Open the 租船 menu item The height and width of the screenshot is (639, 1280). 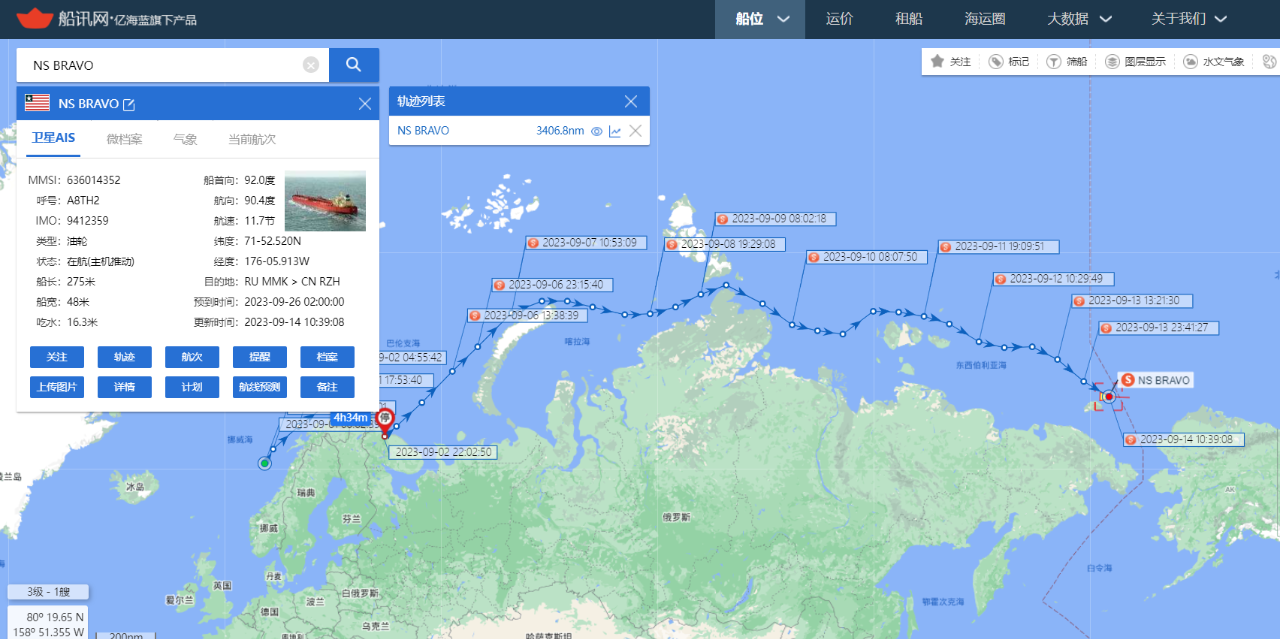pyautogui.click(x=909, y=19)
